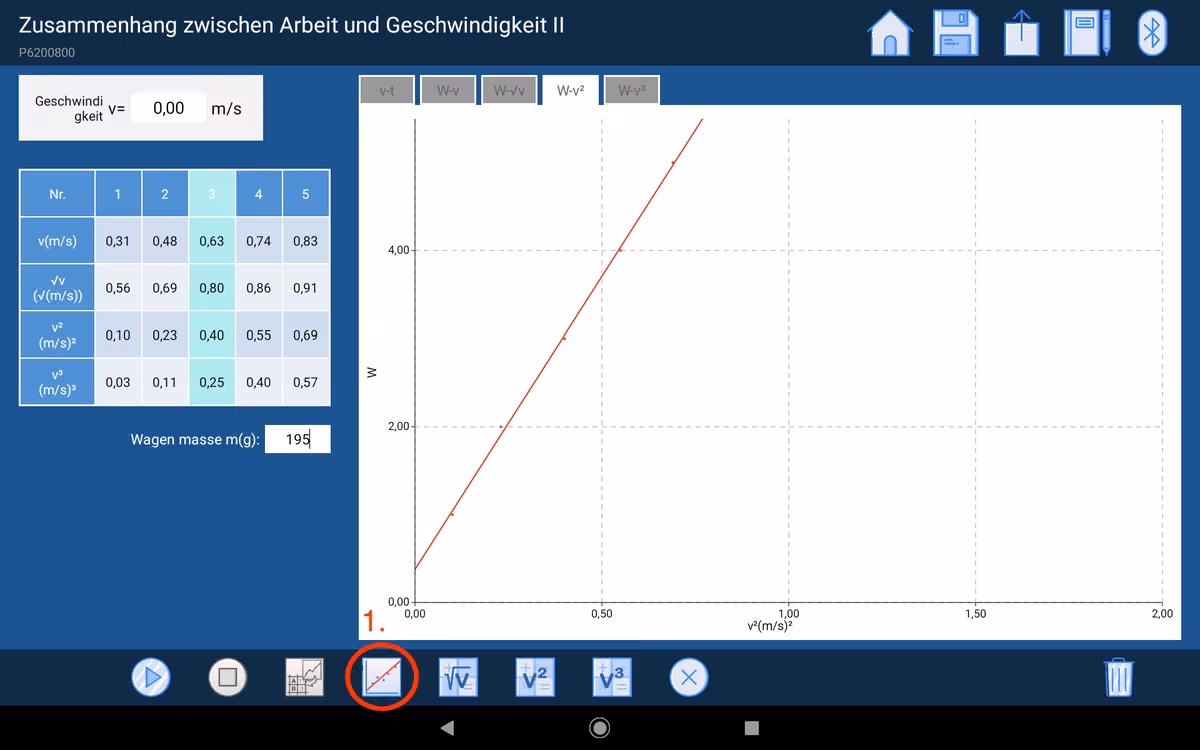The width and height of the screenshot is (1200, 750).
Task: Open the table-and-graph view icon
Action: pos(305,678)
